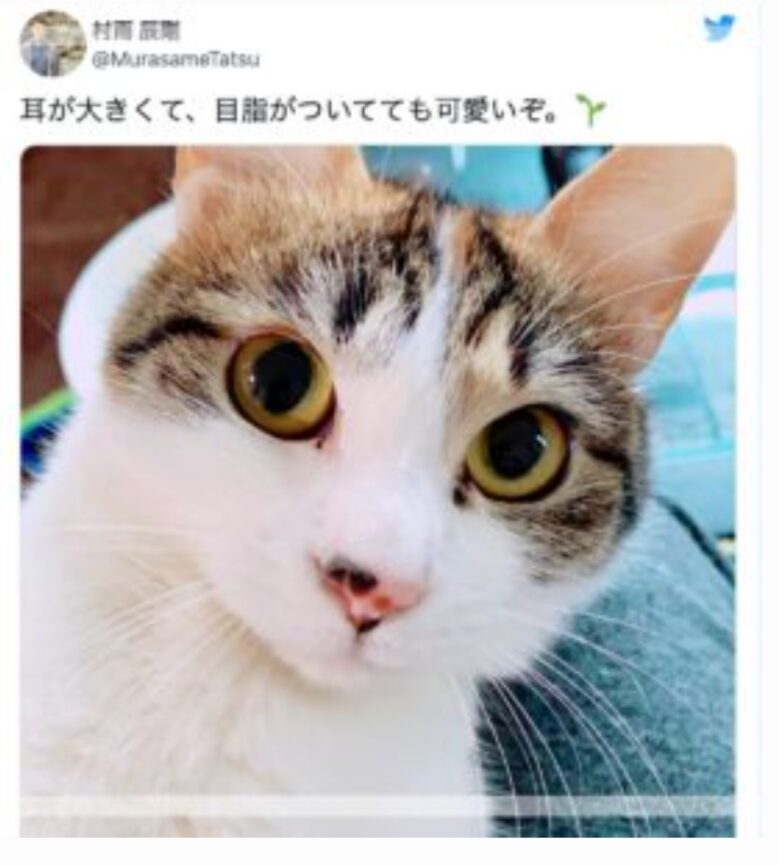
Task: Open the embedded cat photo
Action: pos(378,491)
